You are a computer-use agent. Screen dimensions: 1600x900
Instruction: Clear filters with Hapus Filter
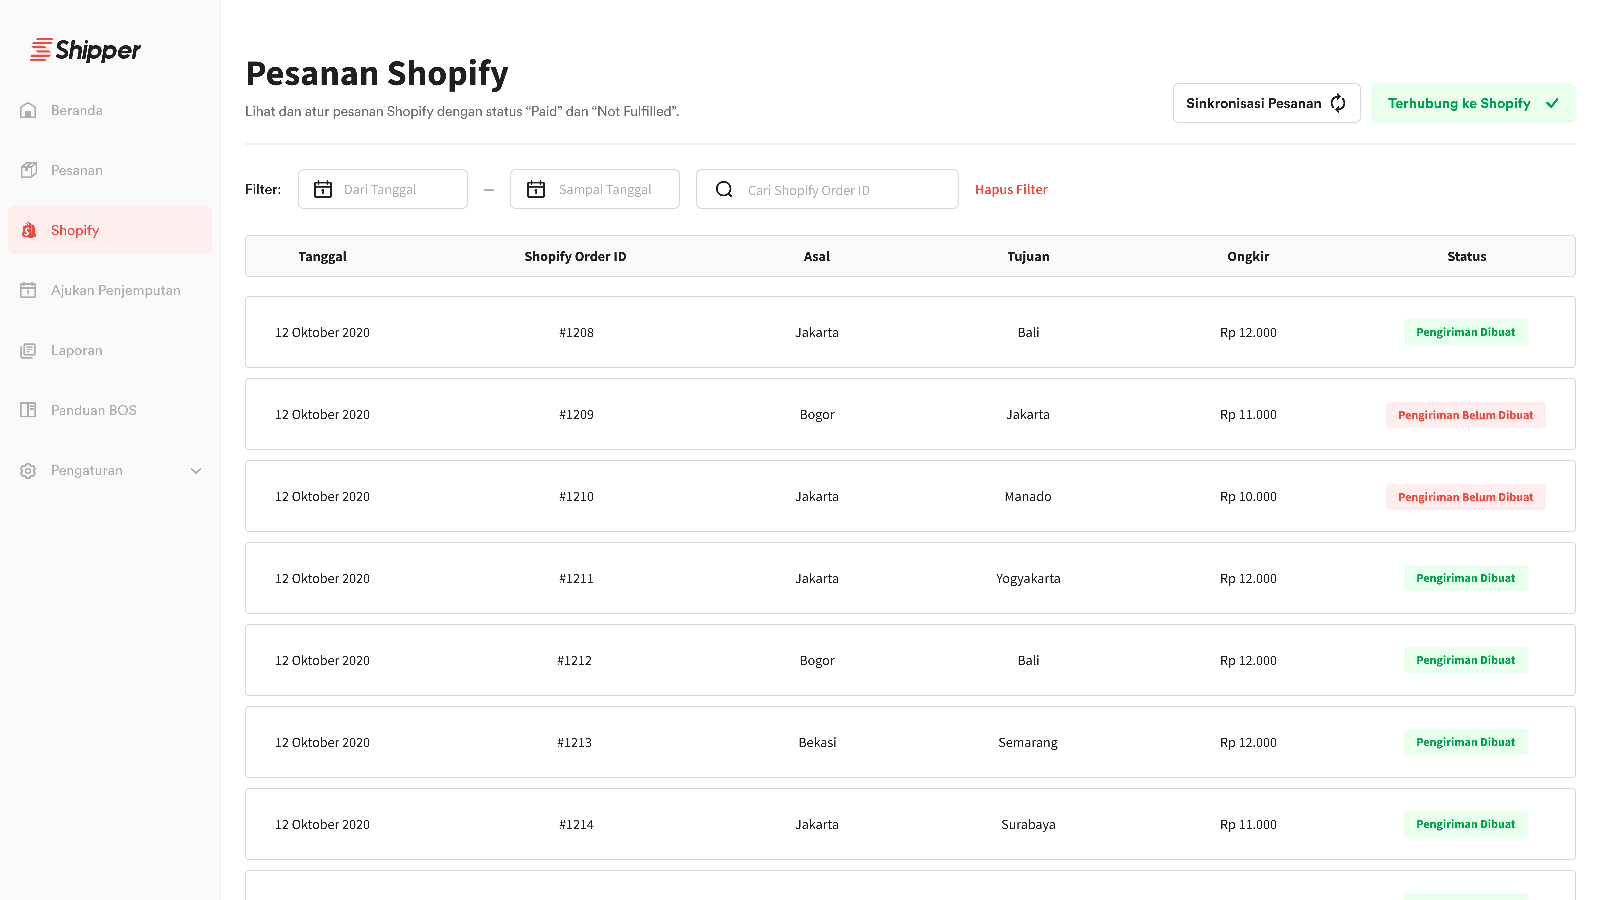point(1011,189)
